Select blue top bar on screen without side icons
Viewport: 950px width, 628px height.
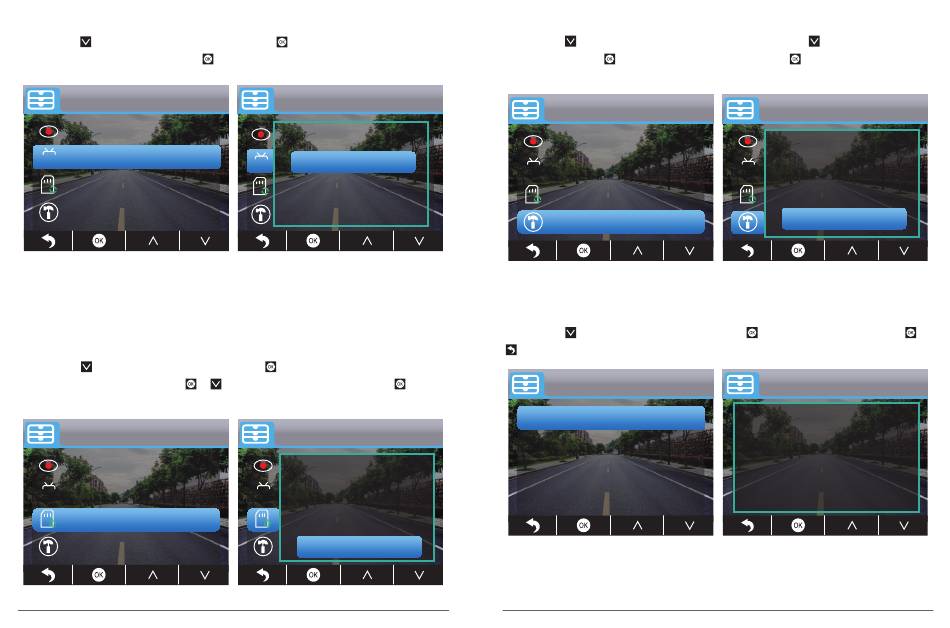[611, 418]
